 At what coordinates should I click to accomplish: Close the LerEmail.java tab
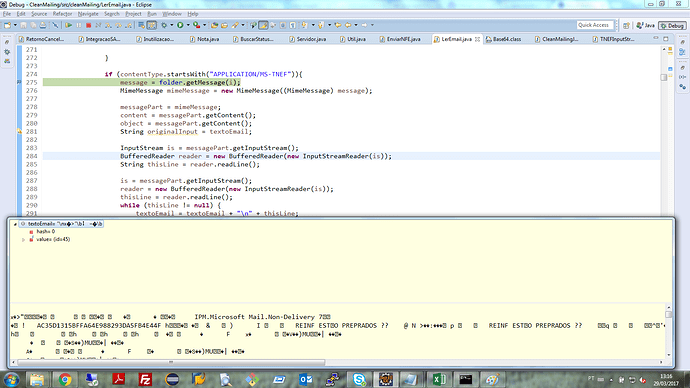pyautogui.click(x=477, y=39)
